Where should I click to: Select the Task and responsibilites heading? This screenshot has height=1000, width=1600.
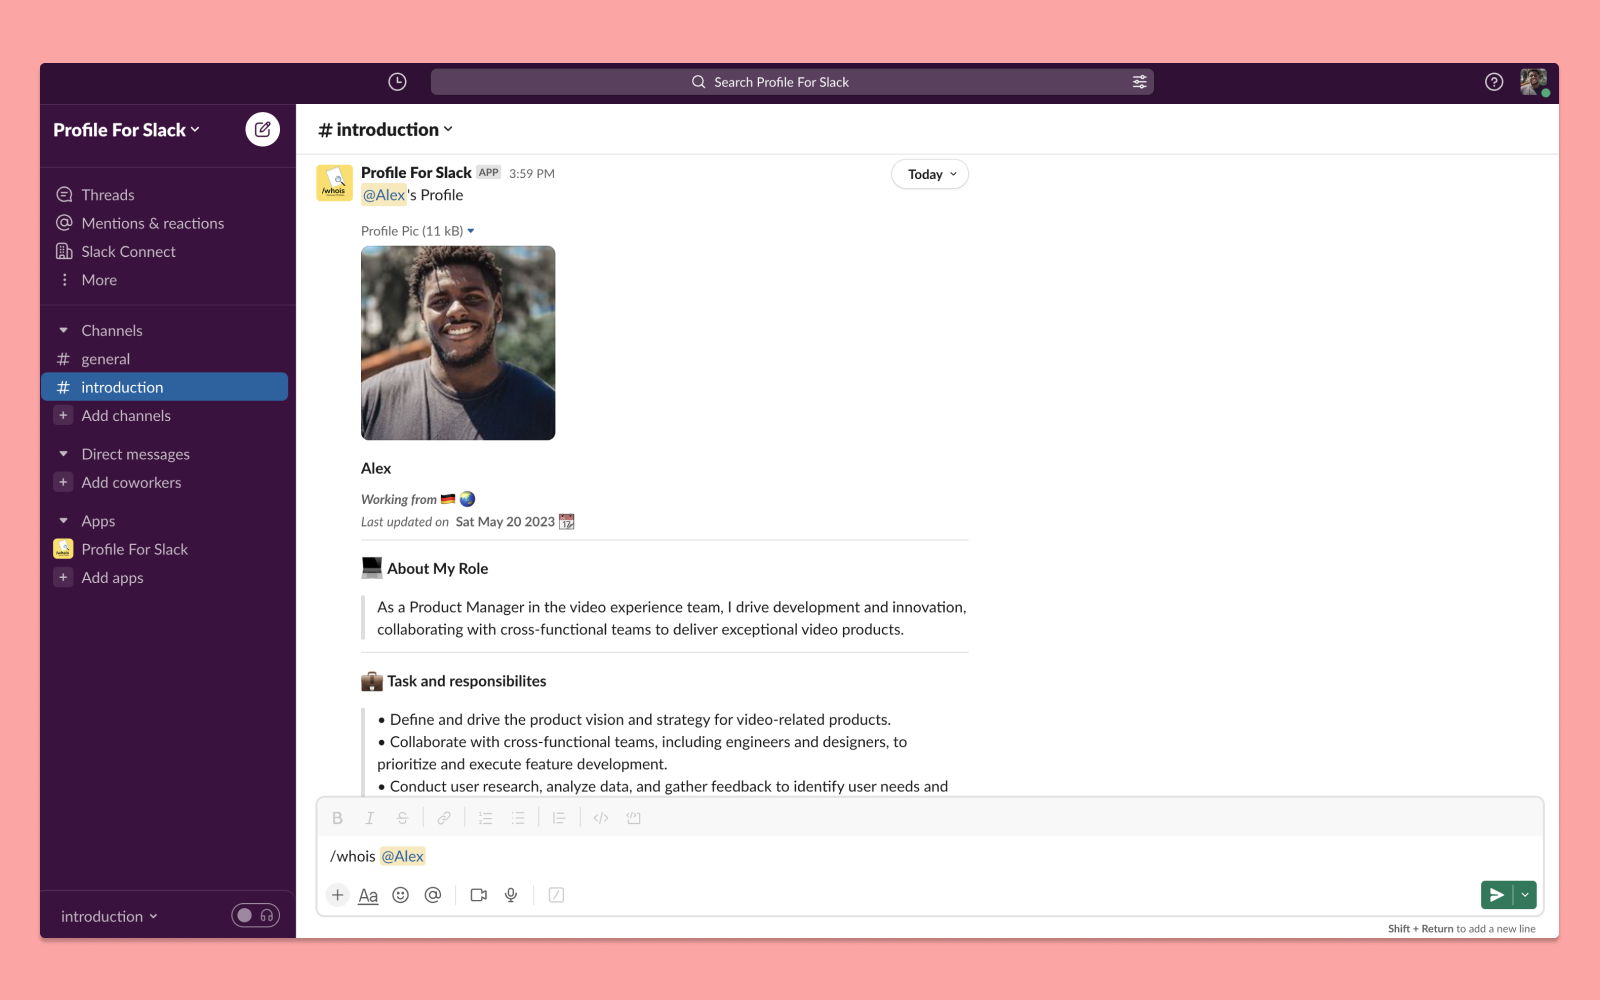(x=467, y=681)
